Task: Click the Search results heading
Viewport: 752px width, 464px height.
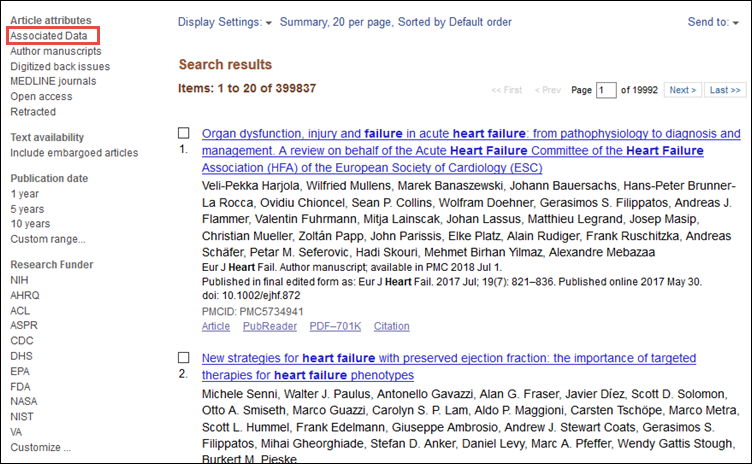Action: point(225,64)
